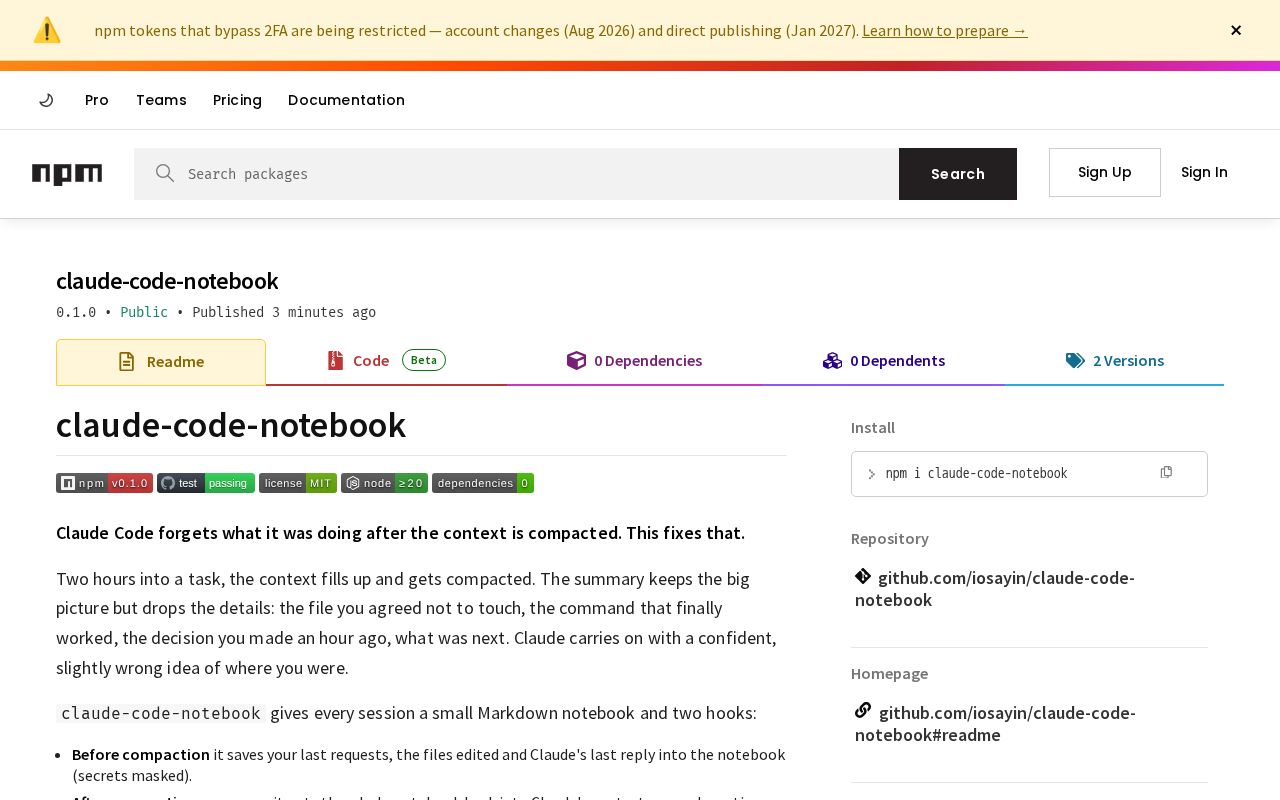Viewport: 1280px width, 800px height.
Task: Dismiss the npm tokens warning banner
Action: [x=1236, y=30]
